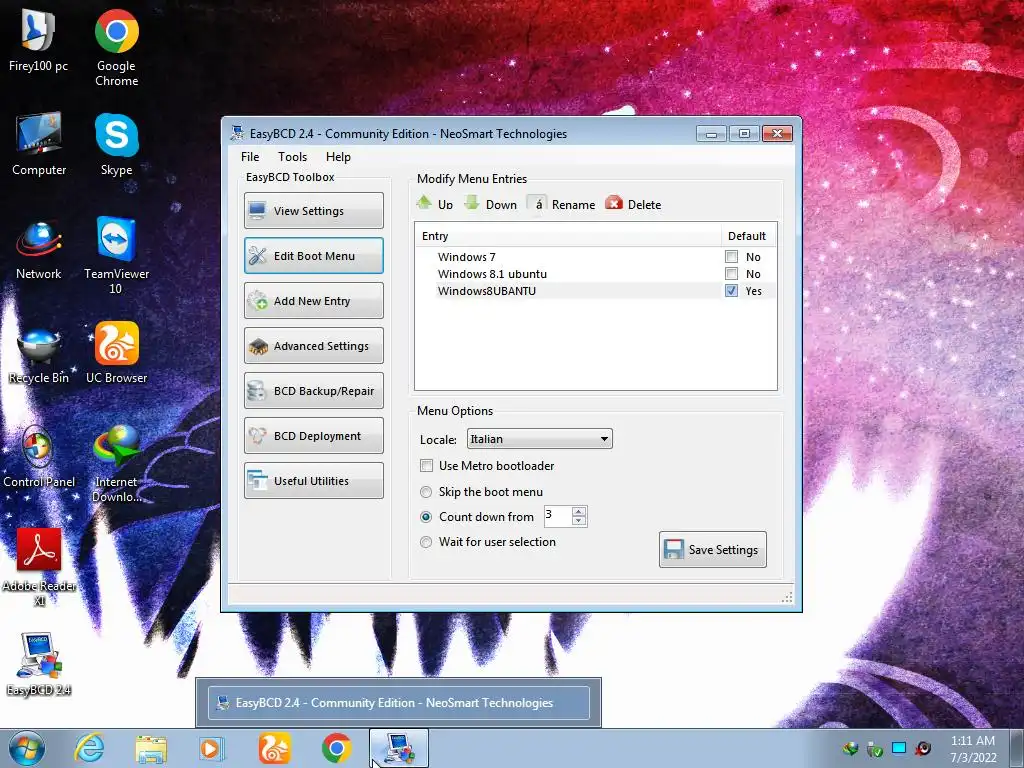Open Windows Explorer from taskbar
1024x768 pixels.
coord(151,748)
